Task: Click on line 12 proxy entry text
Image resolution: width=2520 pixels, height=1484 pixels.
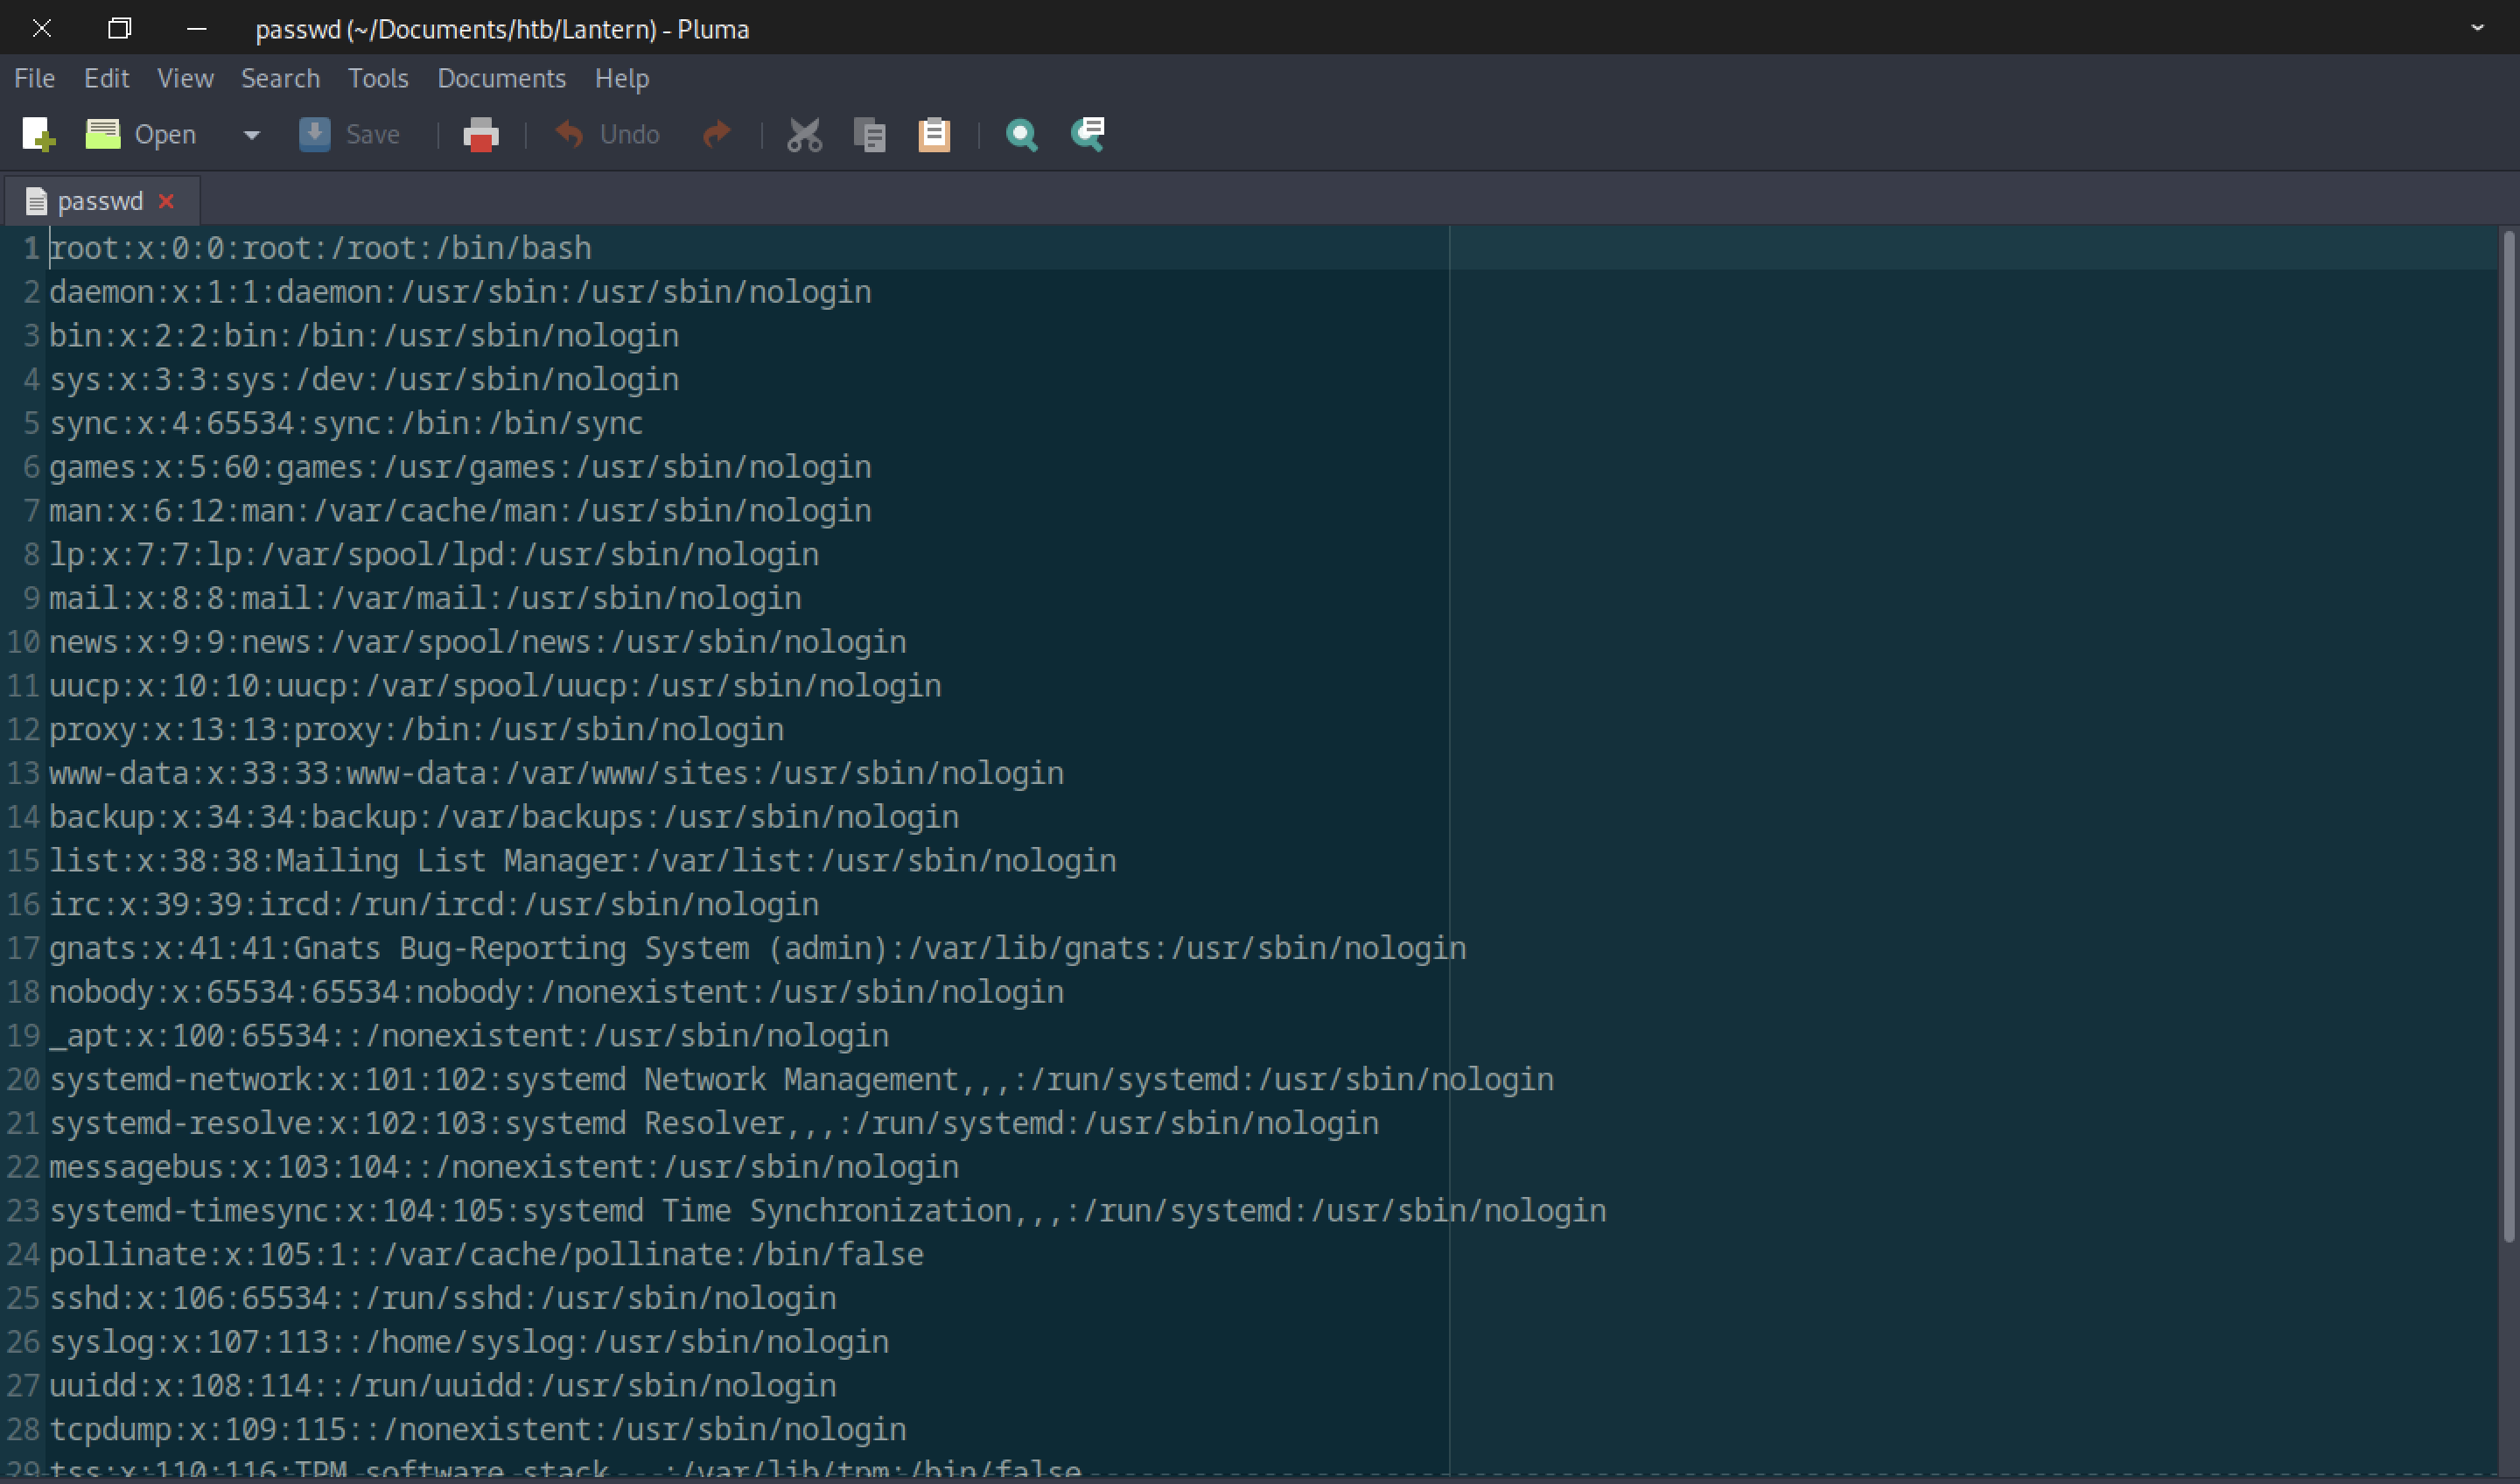Action: [416, 730]
